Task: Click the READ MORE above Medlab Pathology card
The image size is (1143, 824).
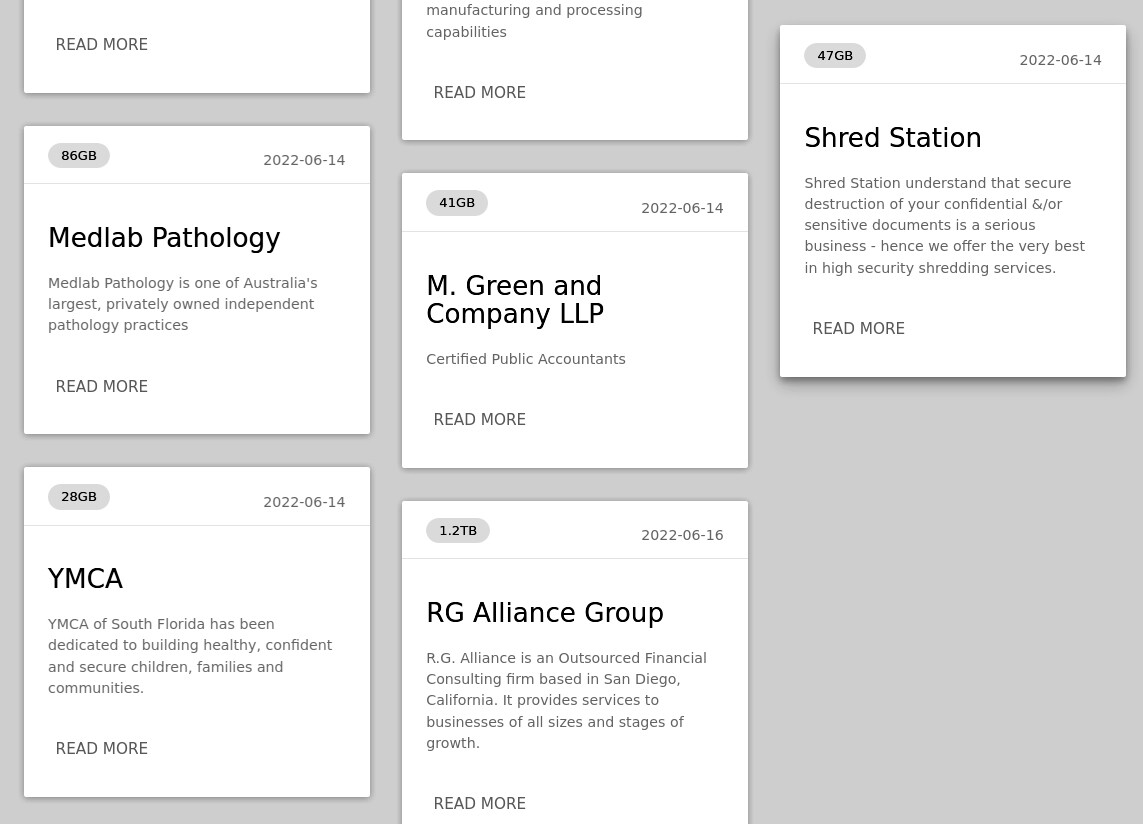Action: (101, 44)
